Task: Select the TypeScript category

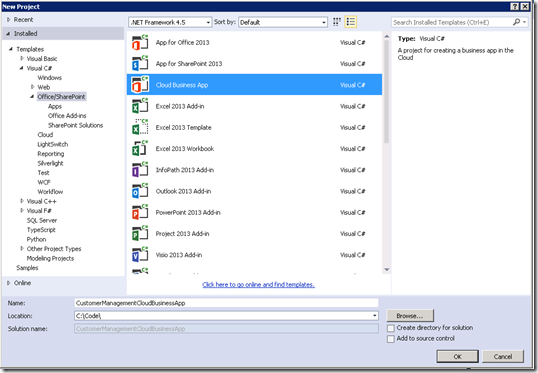Action: (41, 230)
